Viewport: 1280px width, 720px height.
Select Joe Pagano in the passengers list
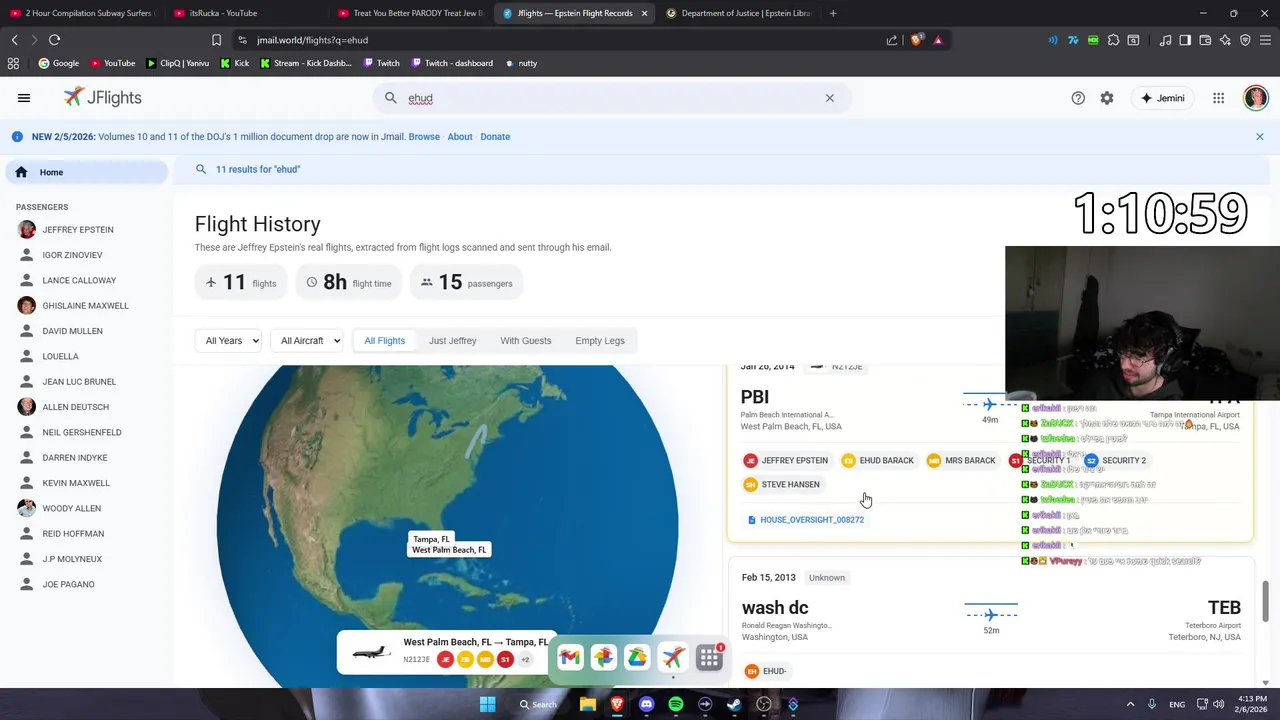point(68,585)
